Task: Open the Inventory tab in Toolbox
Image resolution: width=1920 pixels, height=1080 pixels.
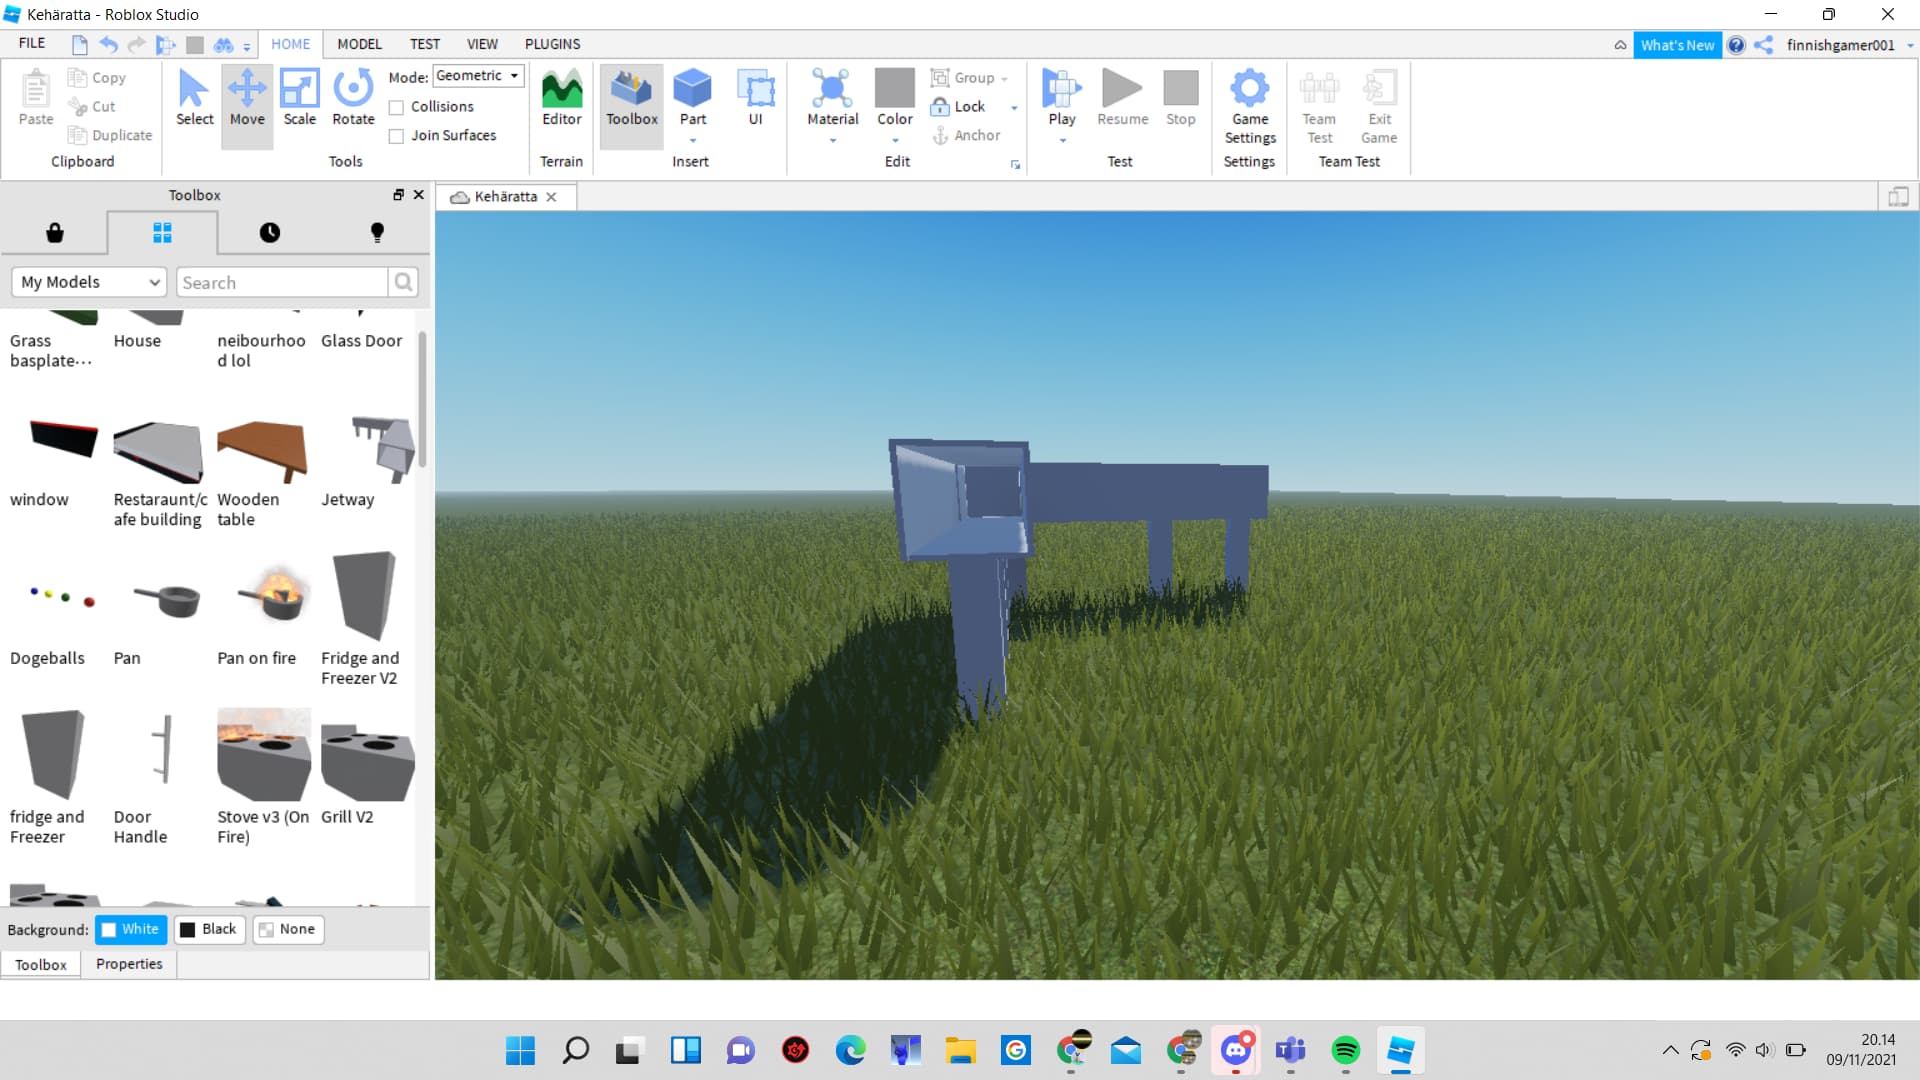Action: (162, 233)
